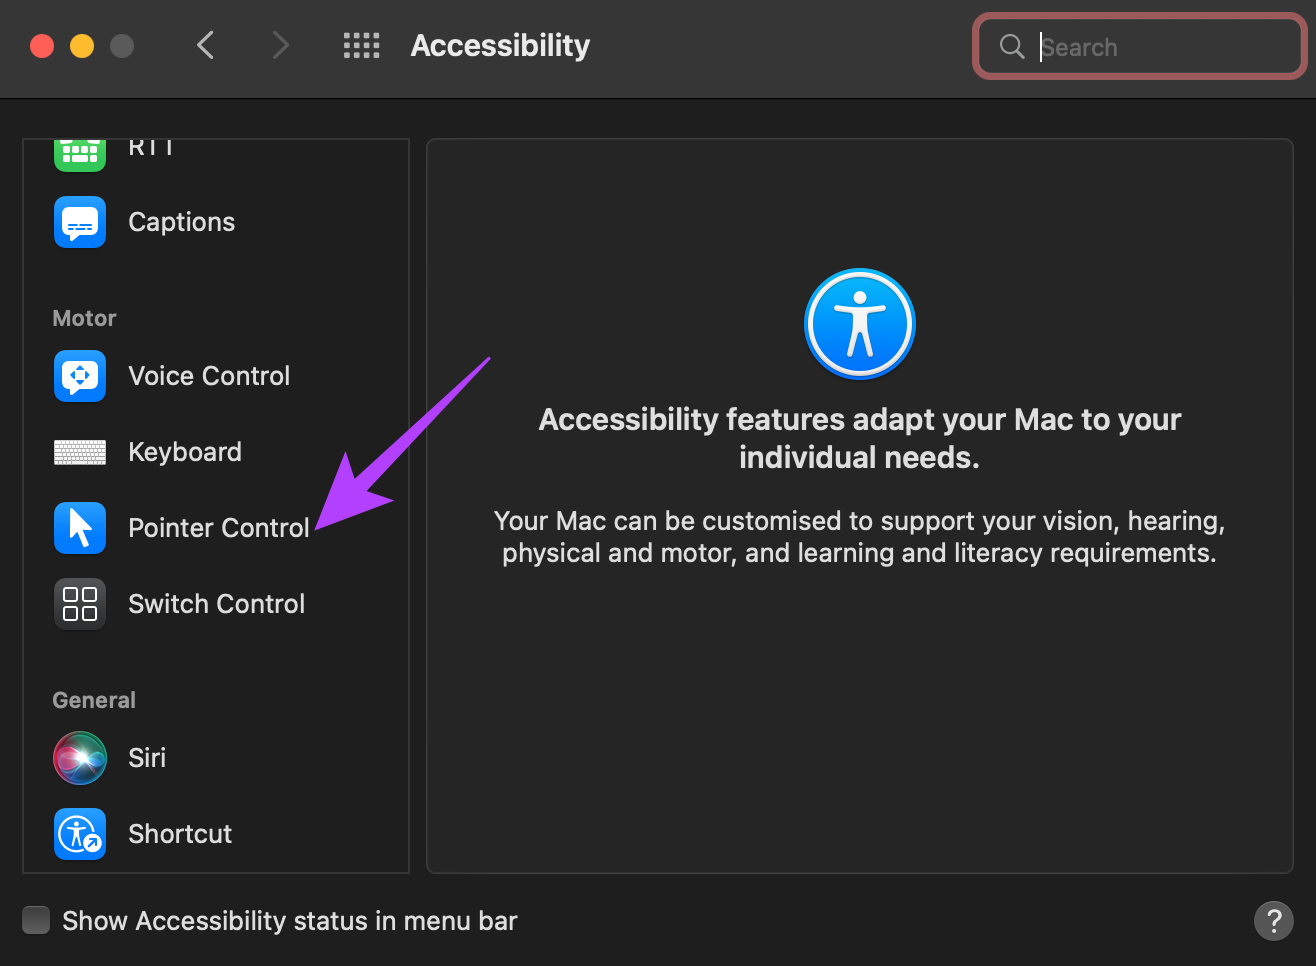
Task: Open help with the question mark button
Action: click(x=1274, y=921)
